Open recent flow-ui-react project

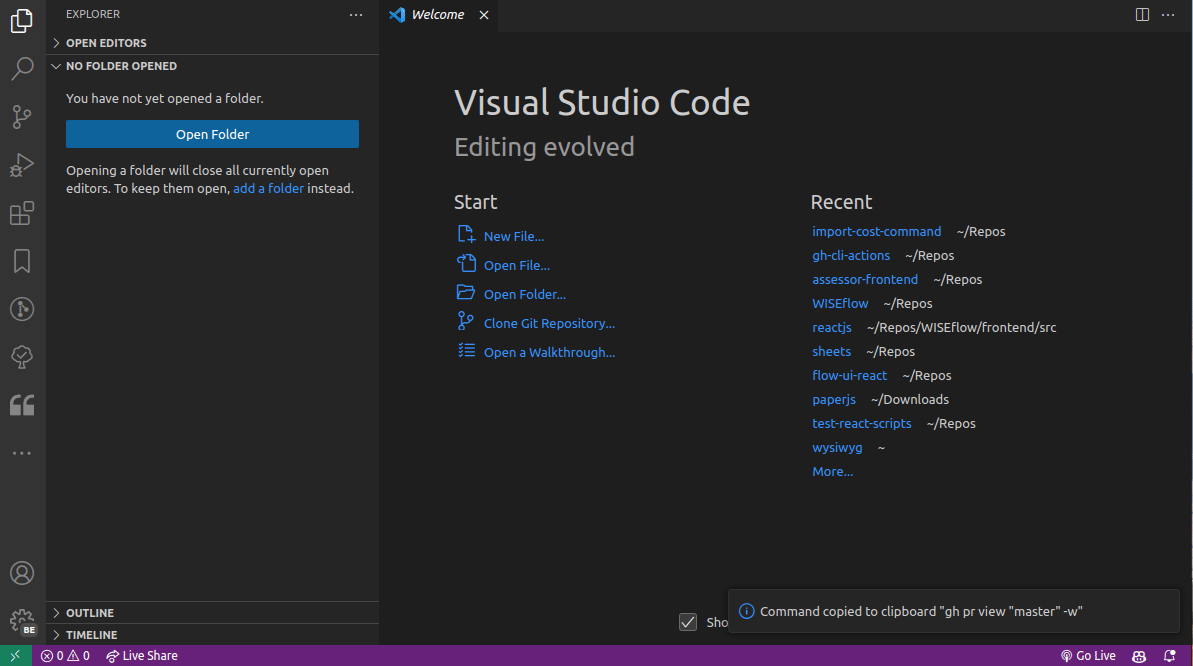849,375
